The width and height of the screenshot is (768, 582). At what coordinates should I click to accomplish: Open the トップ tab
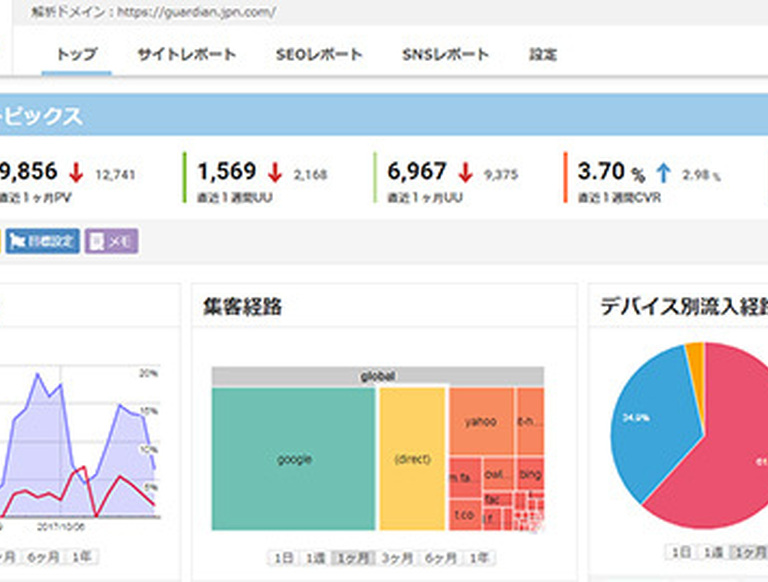click(x=70, y=55)
